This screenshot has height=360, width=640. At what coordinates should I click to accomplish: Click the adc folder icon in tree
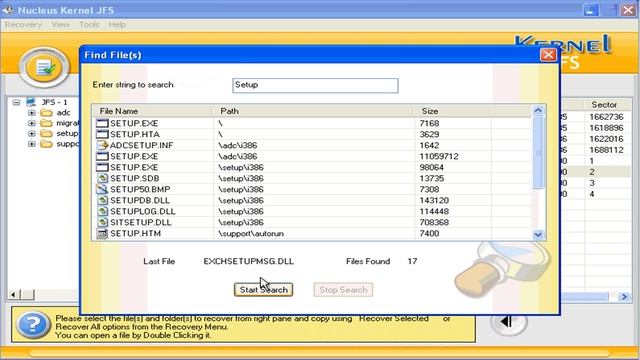click(46, 113)
